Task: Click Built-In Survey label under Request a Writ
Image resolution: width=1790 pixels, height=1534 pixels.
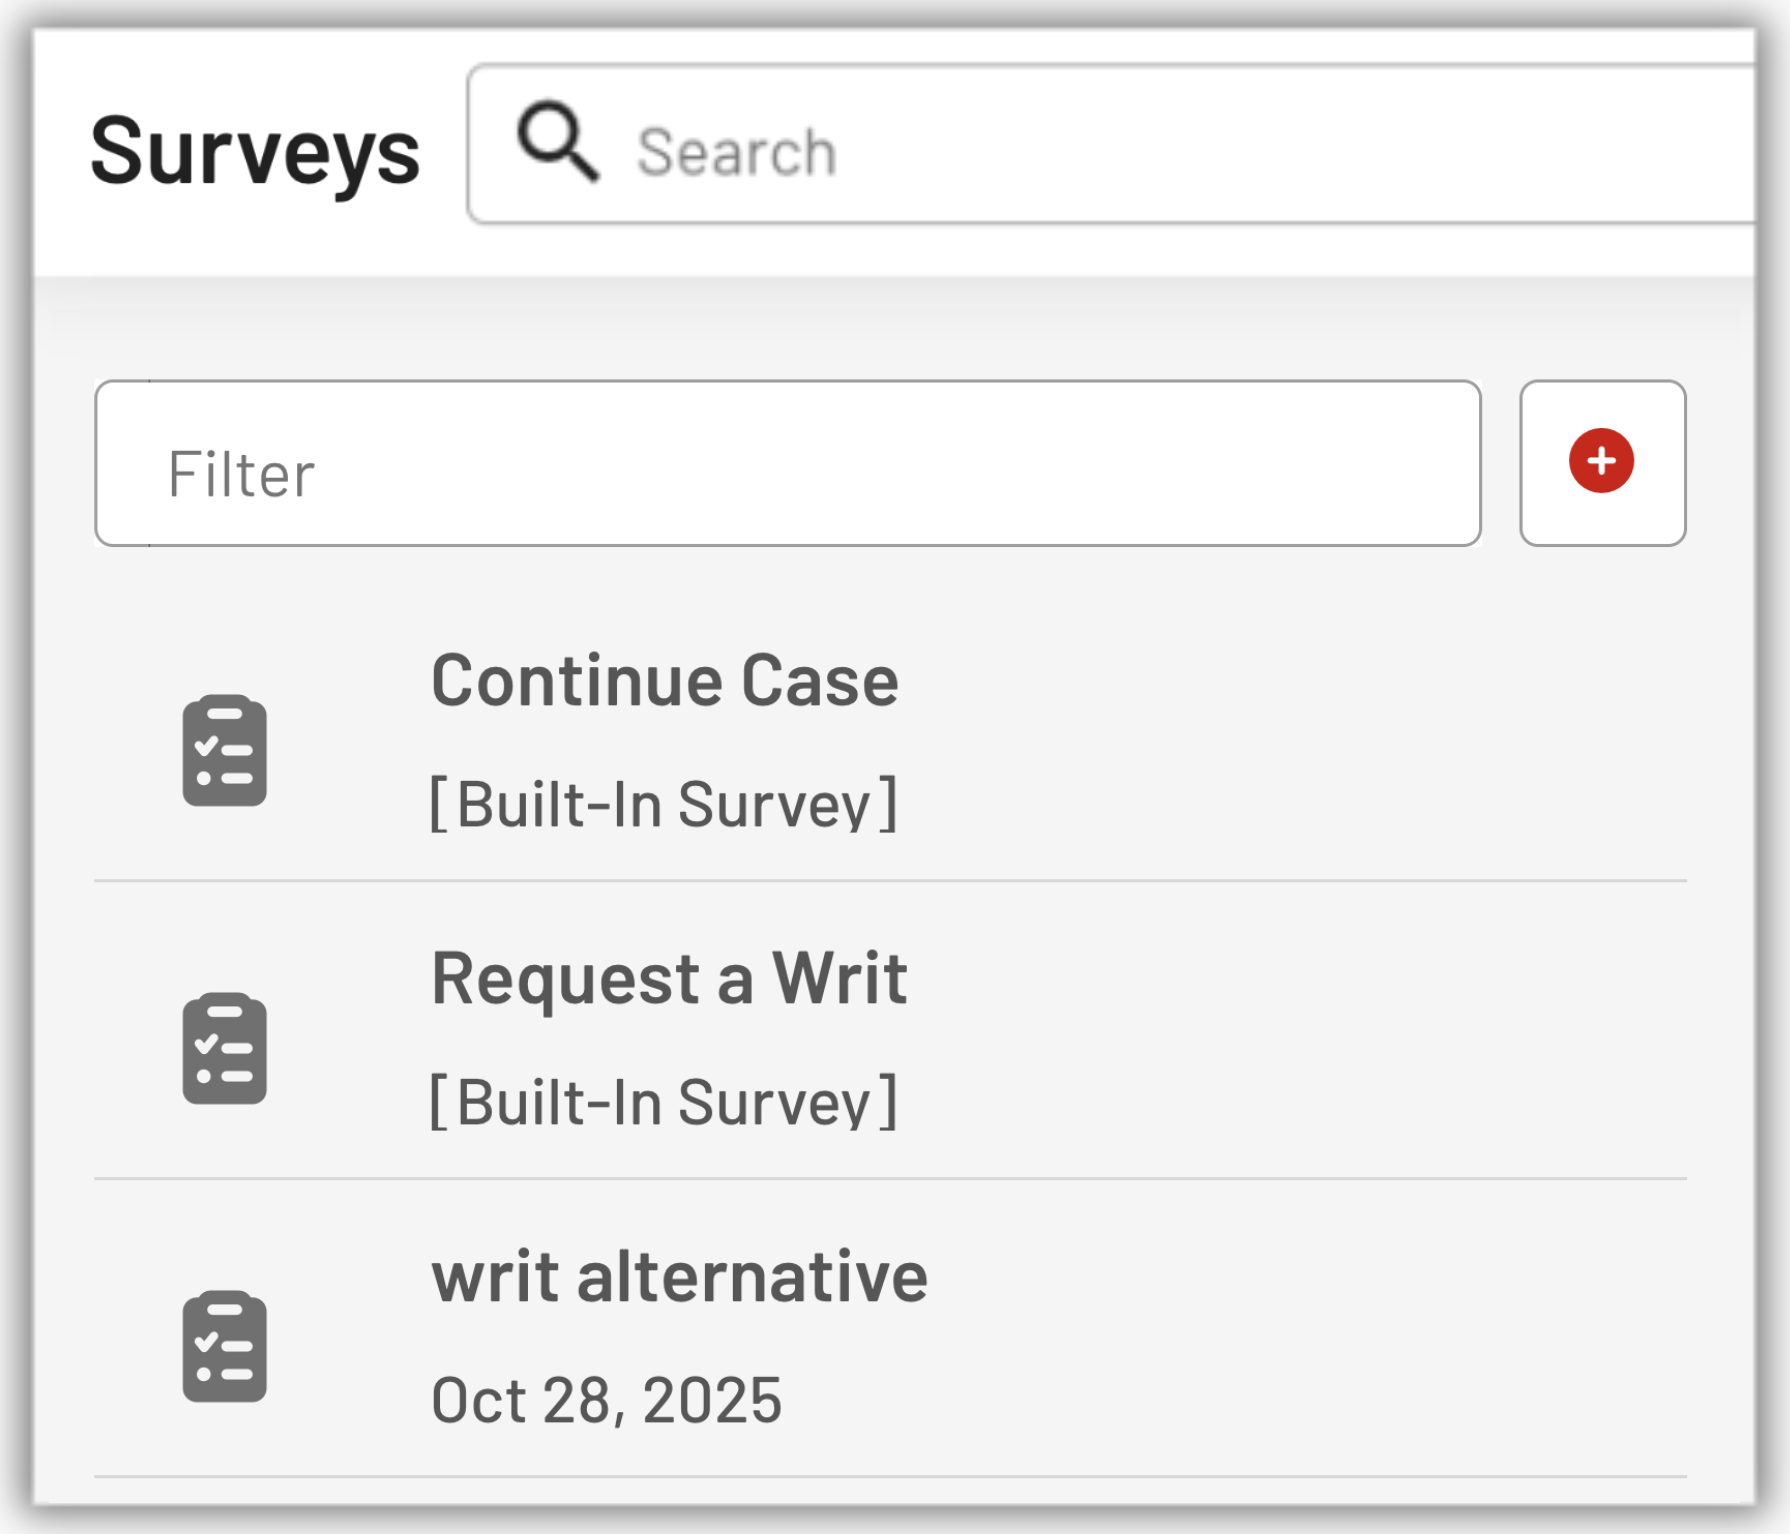Action: click(664, 1102)
